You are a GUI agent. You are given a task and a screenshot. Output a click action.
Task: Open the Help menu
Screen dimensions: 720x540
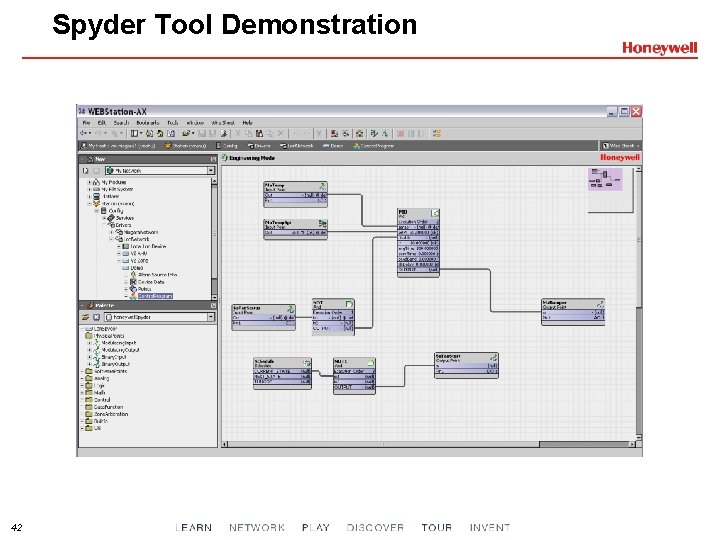coord(248,123)
